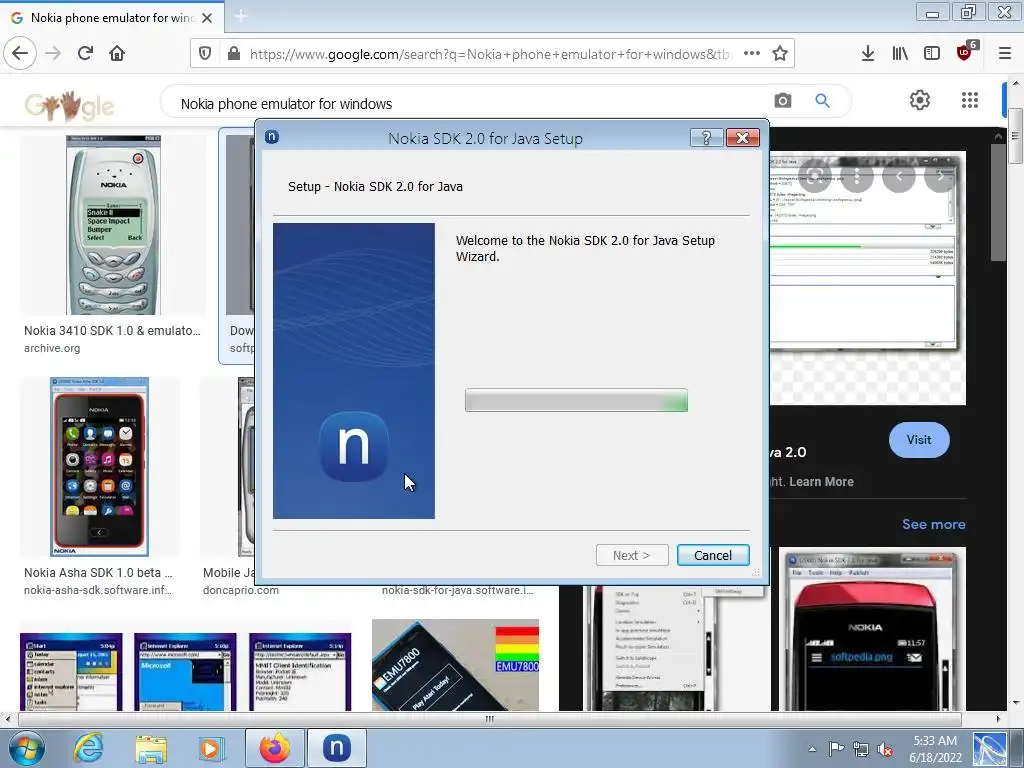Click the help question mark in Setup dialog
This screenshot has width=1024, height=768.
(706, 137)
